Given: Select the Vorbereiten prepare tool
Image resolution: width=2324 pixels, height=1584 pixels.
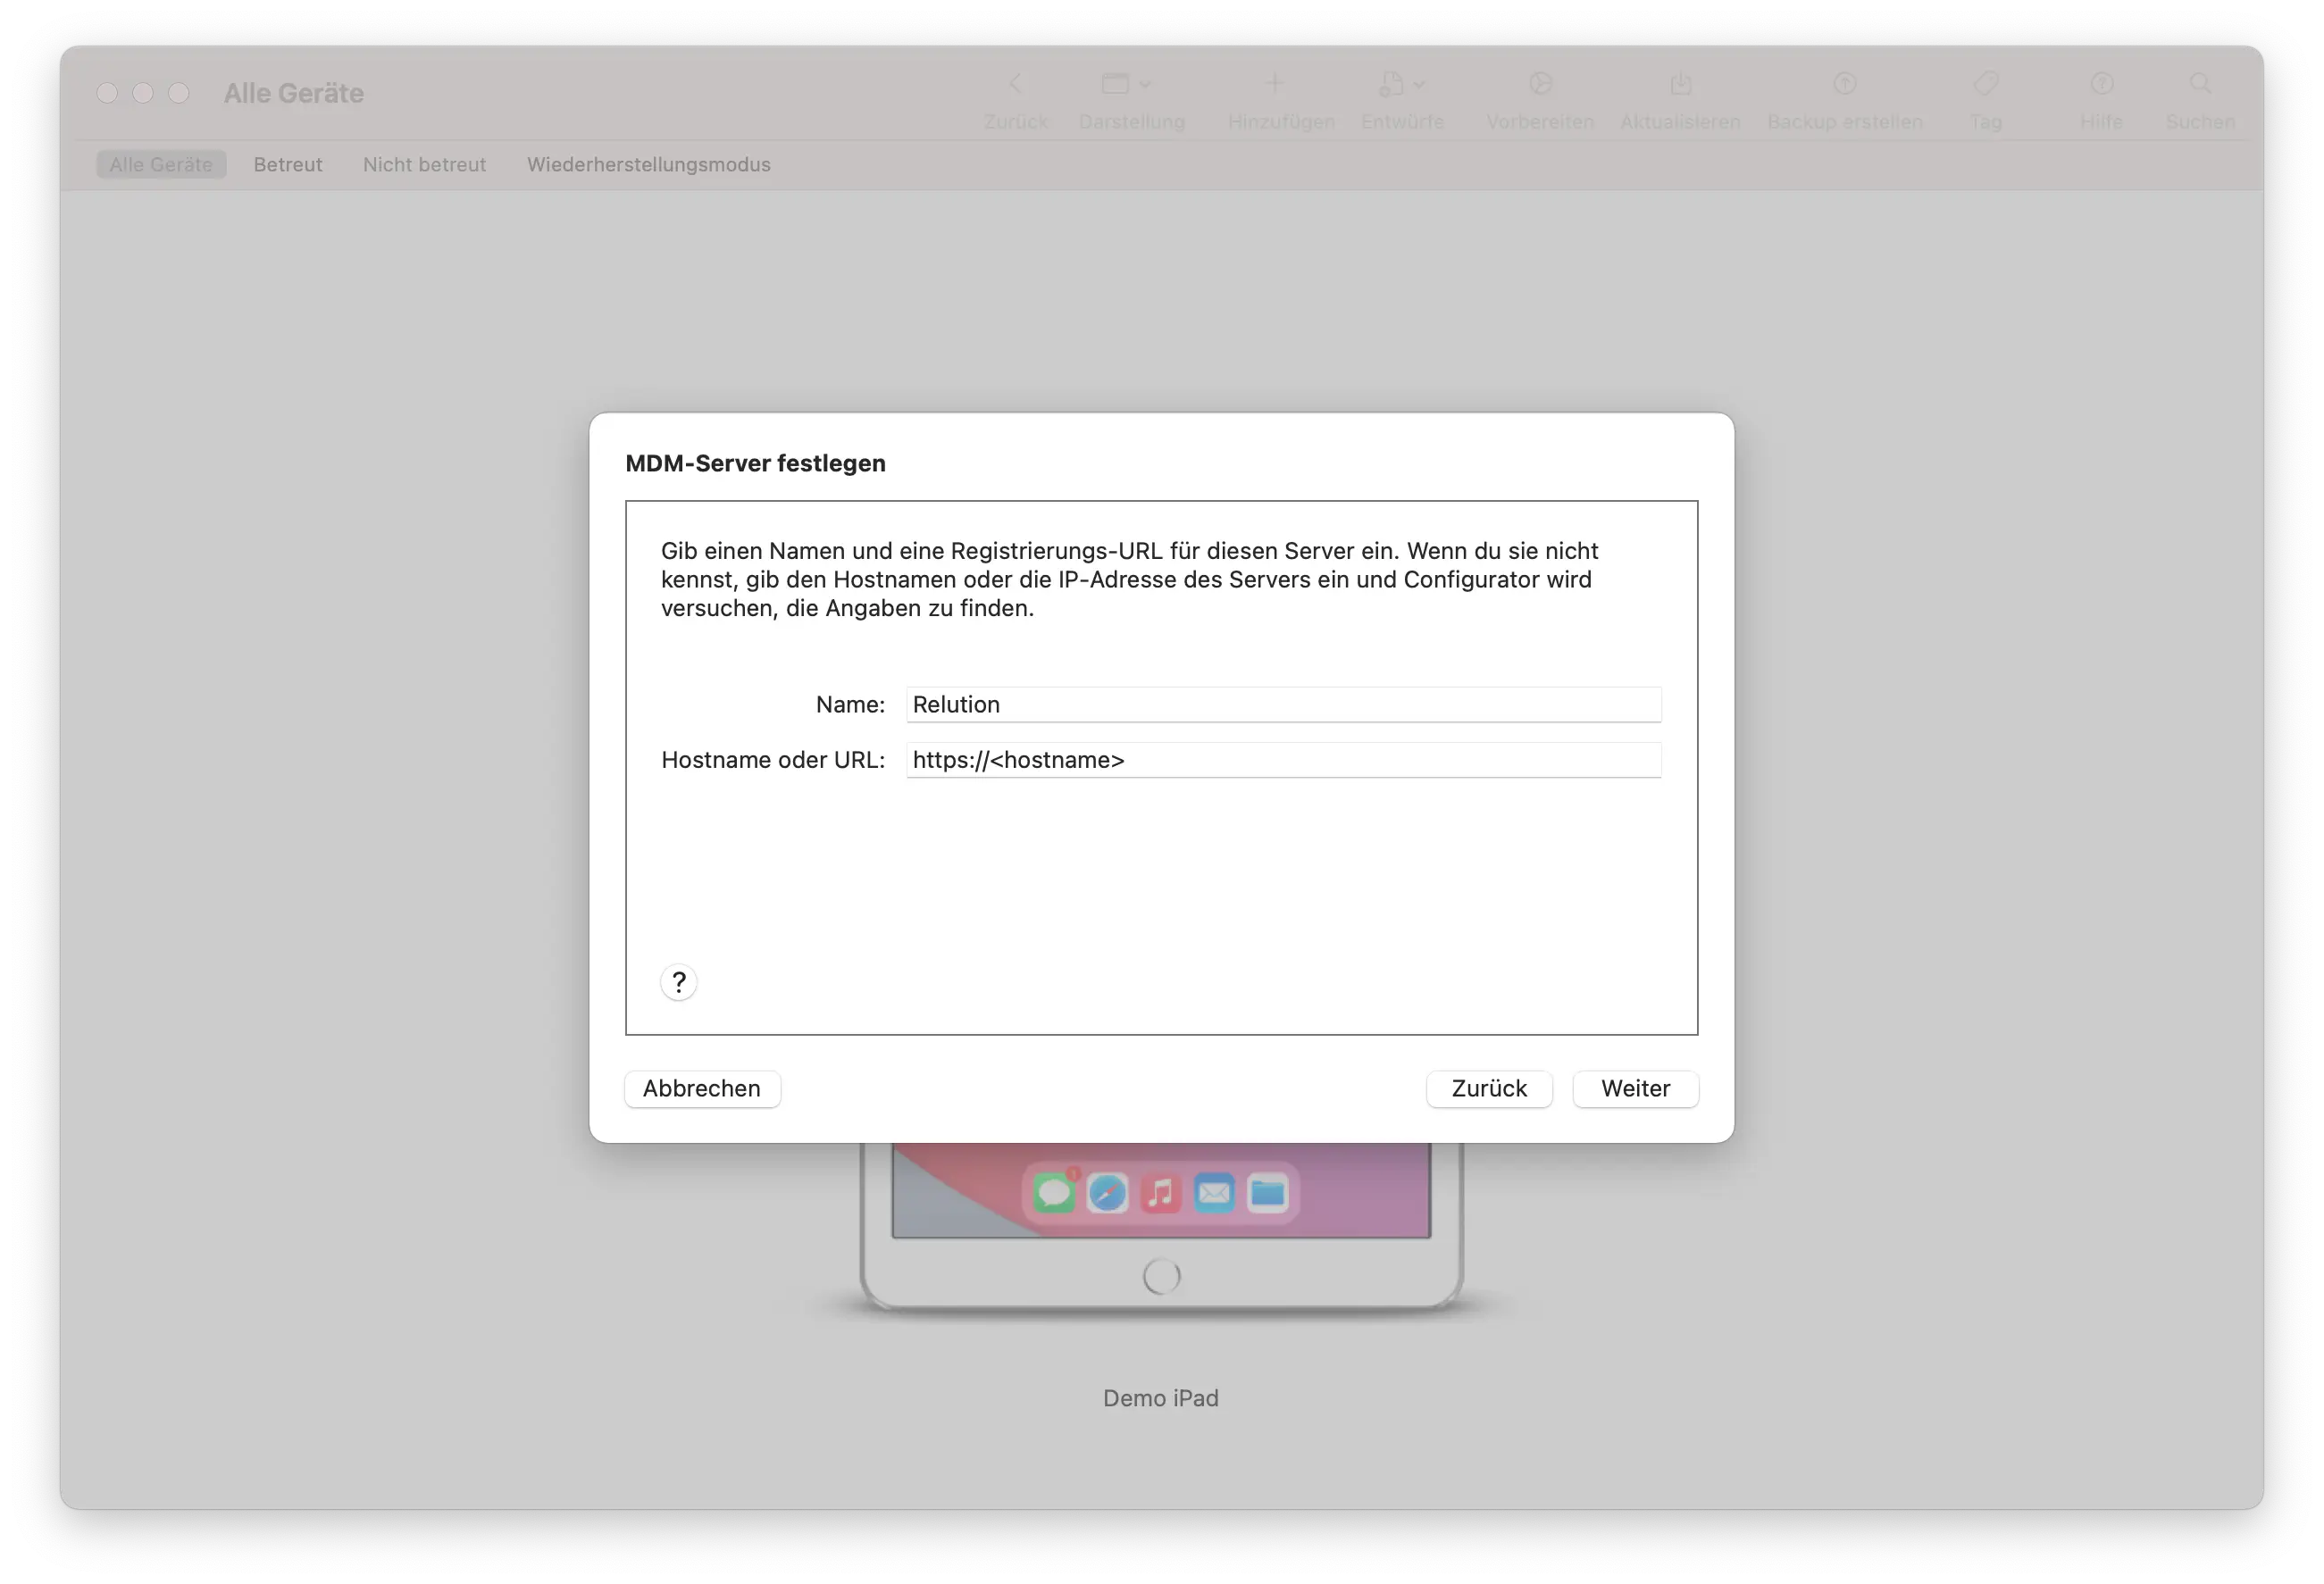Looking at the screenshot, I should click(x=1539, y=97).
